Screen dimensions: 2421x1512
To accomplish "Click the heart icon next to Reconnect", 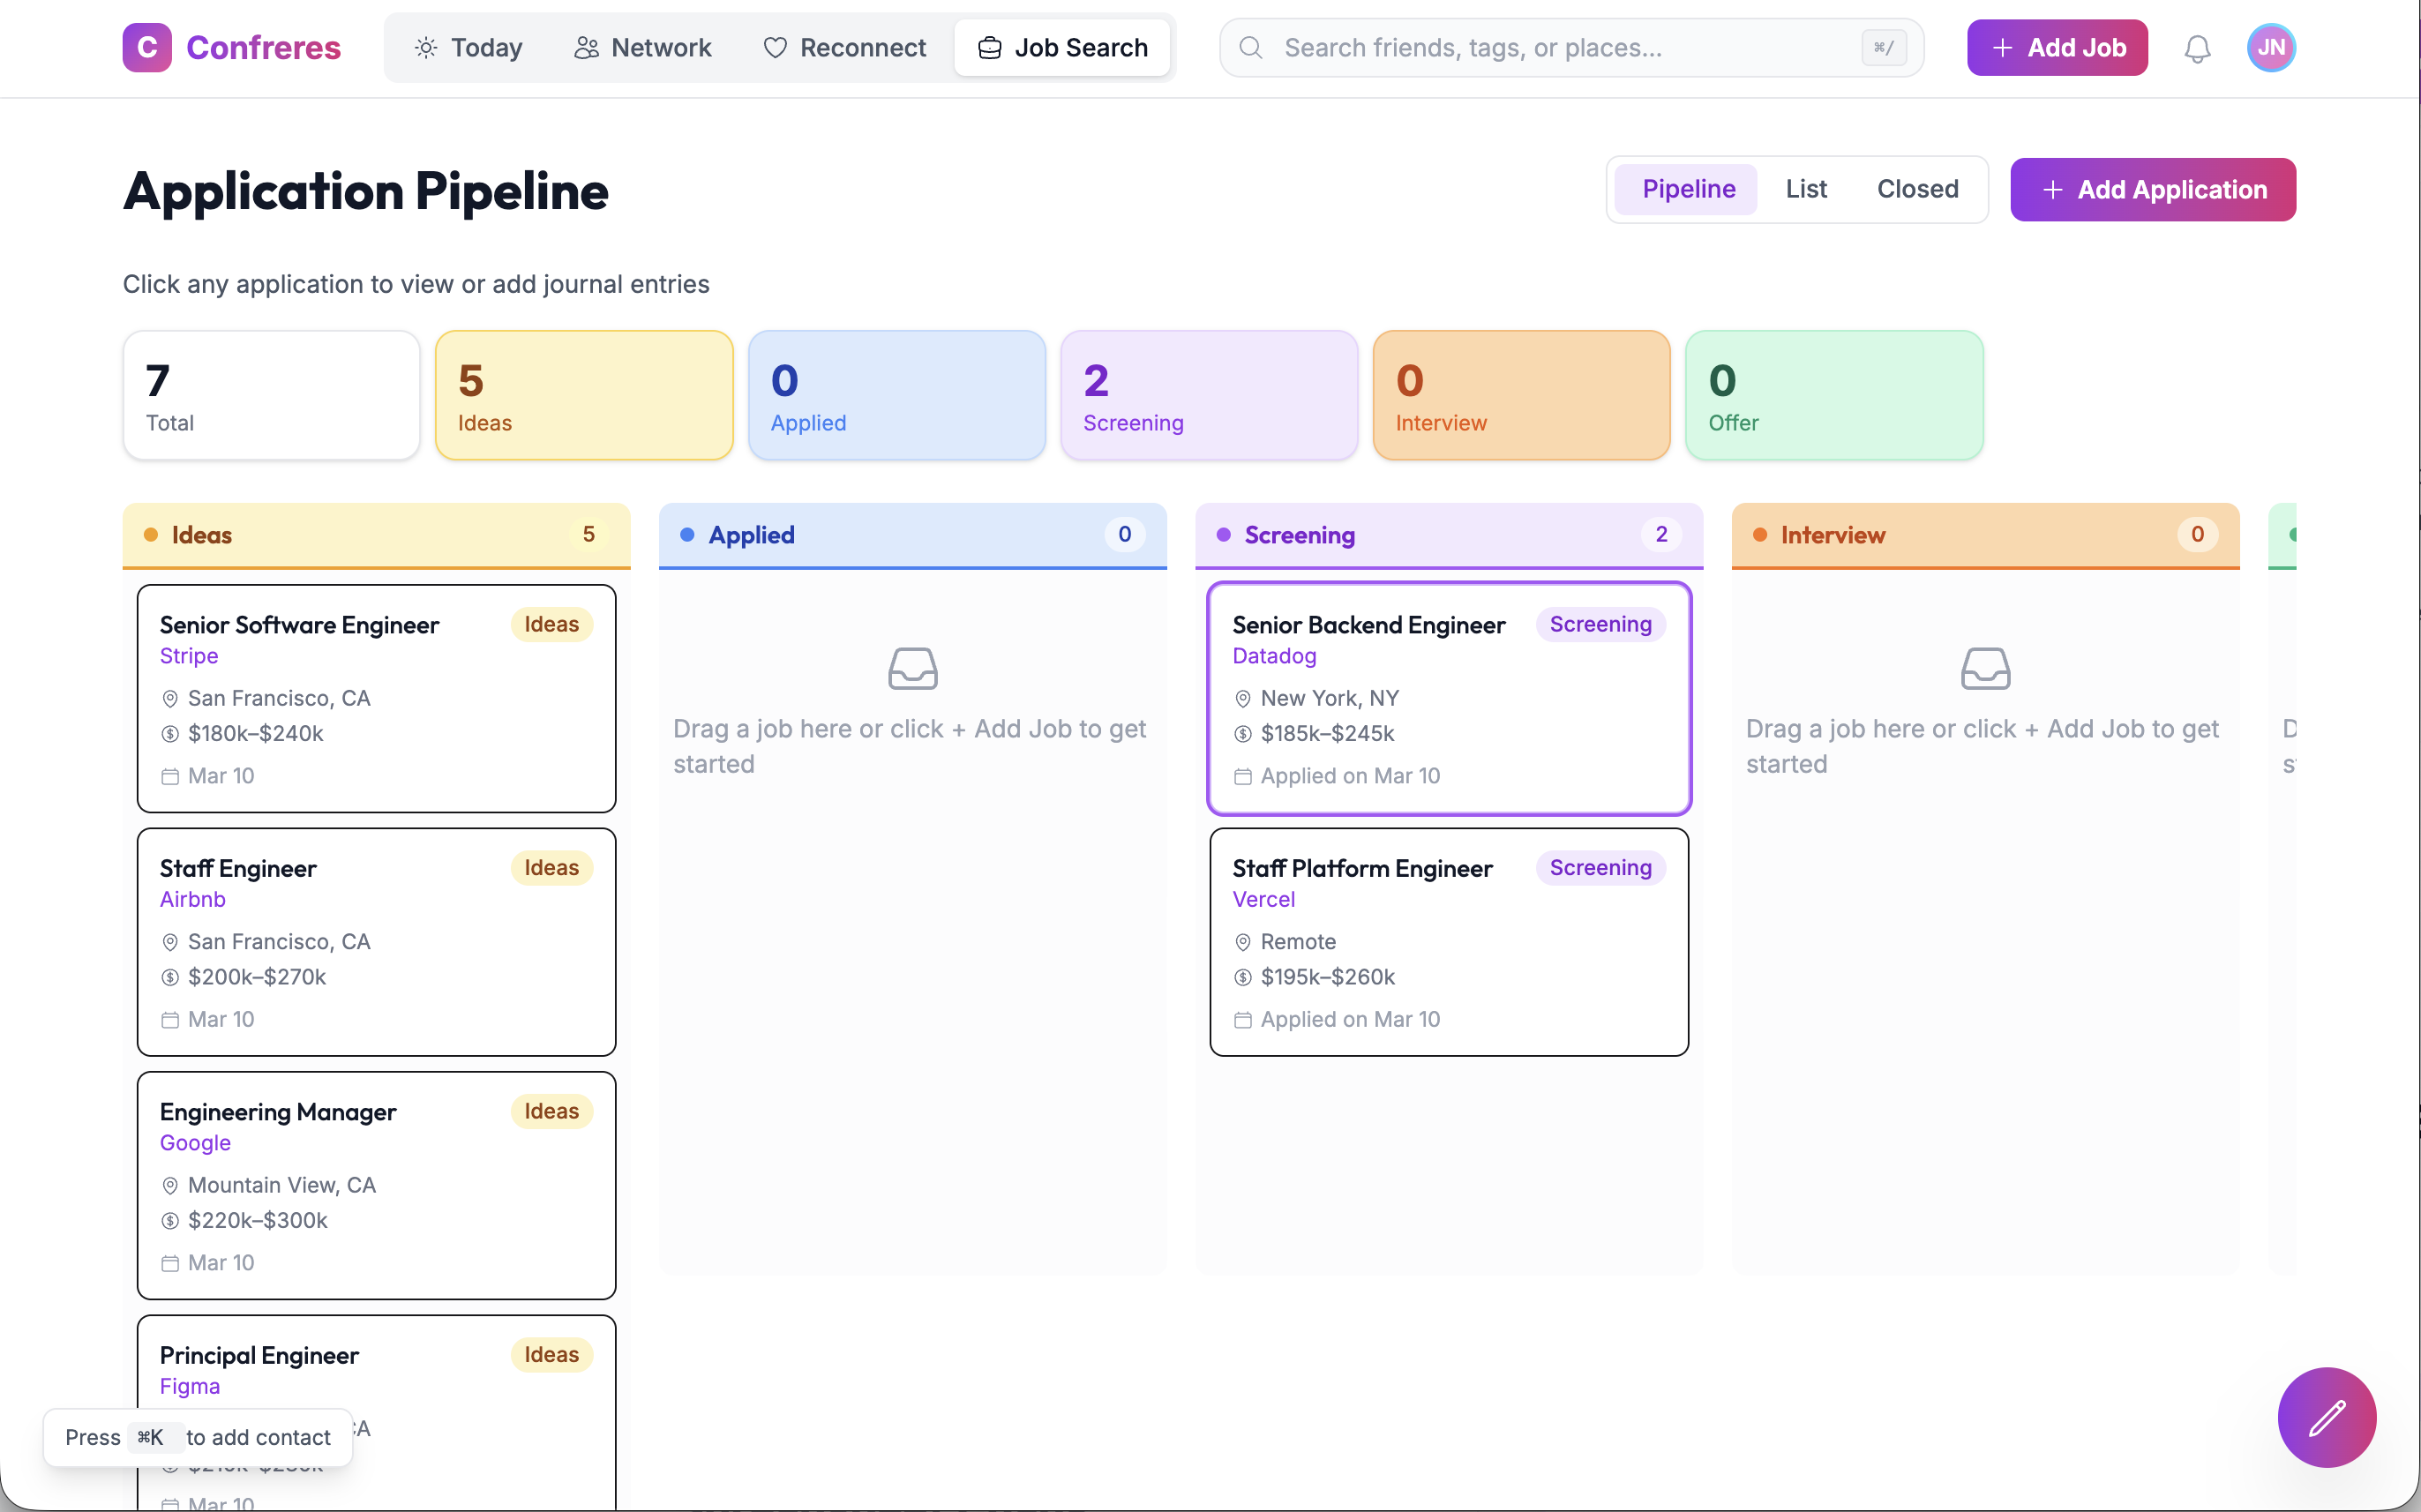I will 775,47.
